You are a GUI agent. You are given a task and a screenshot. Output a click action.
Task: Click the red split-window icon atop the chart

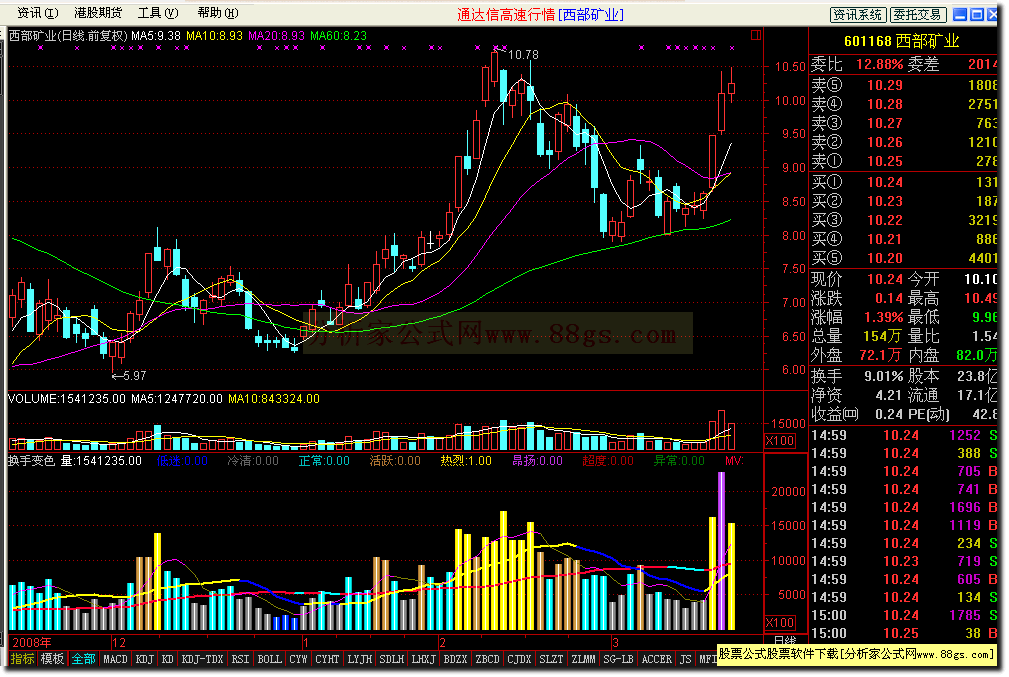tap(755, 35)
